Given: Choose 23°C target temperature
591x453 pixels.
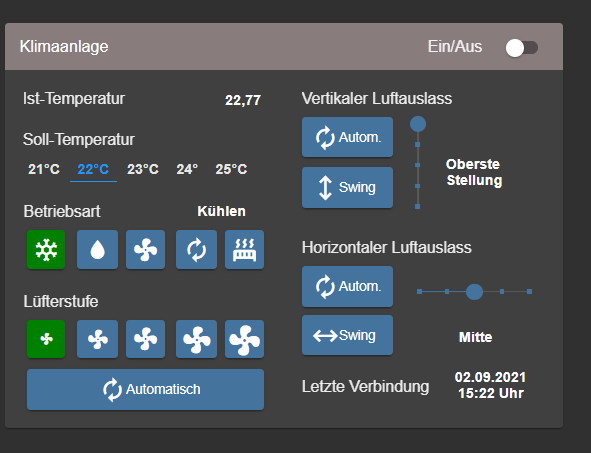Looking at the screenshot, I should click(143, 169).
